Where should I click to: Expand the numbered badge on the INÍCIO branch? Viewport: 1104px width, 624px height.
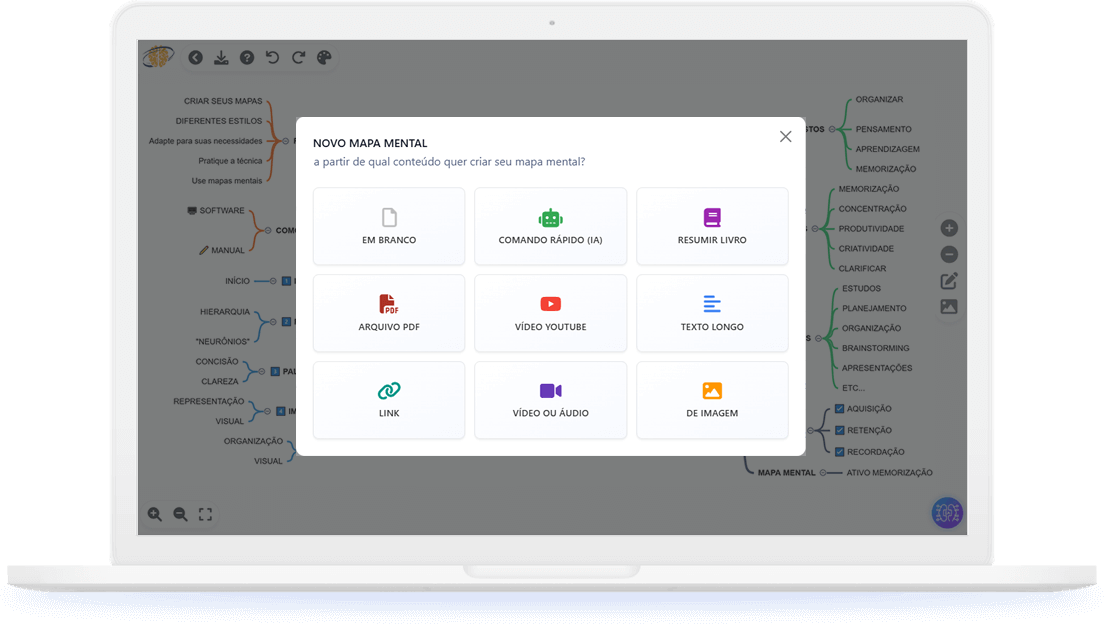point(286,281)
